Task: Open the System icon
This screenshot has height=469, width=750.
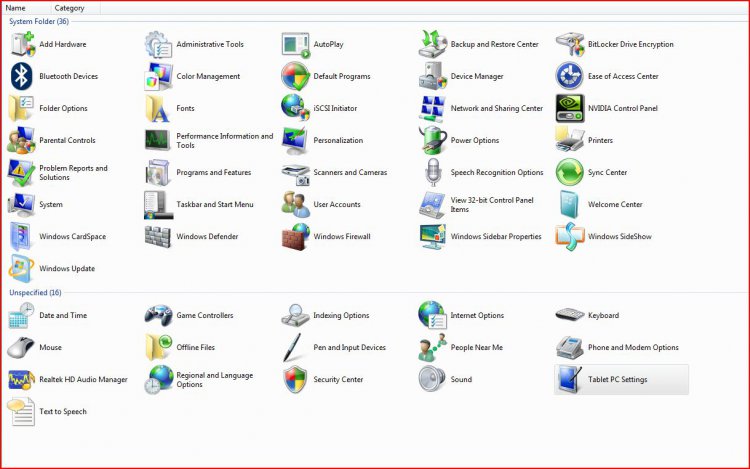Action: click(22, 204)
